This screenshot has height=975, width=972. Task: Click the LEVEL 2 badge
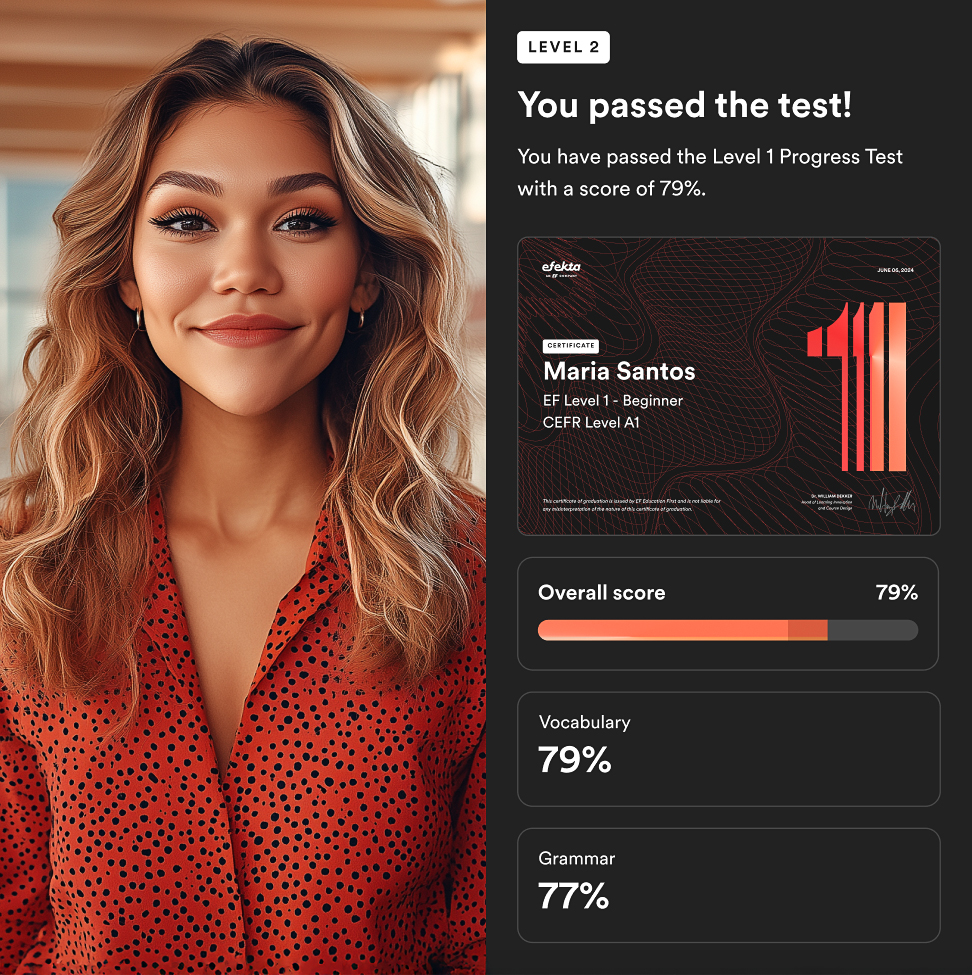(563, 47)
